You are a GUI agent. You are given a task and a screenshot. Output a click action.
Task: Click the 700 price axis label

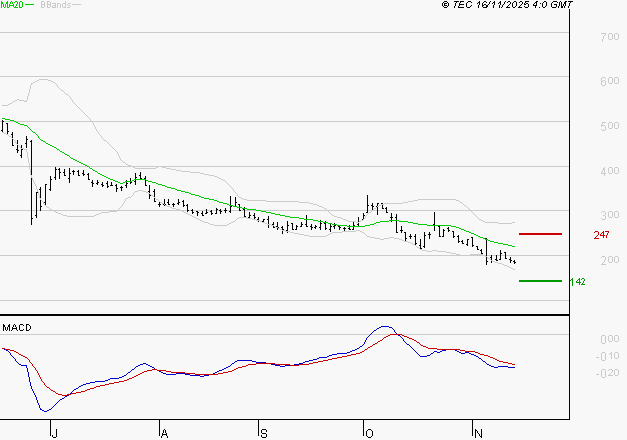(x=610, y=37)
